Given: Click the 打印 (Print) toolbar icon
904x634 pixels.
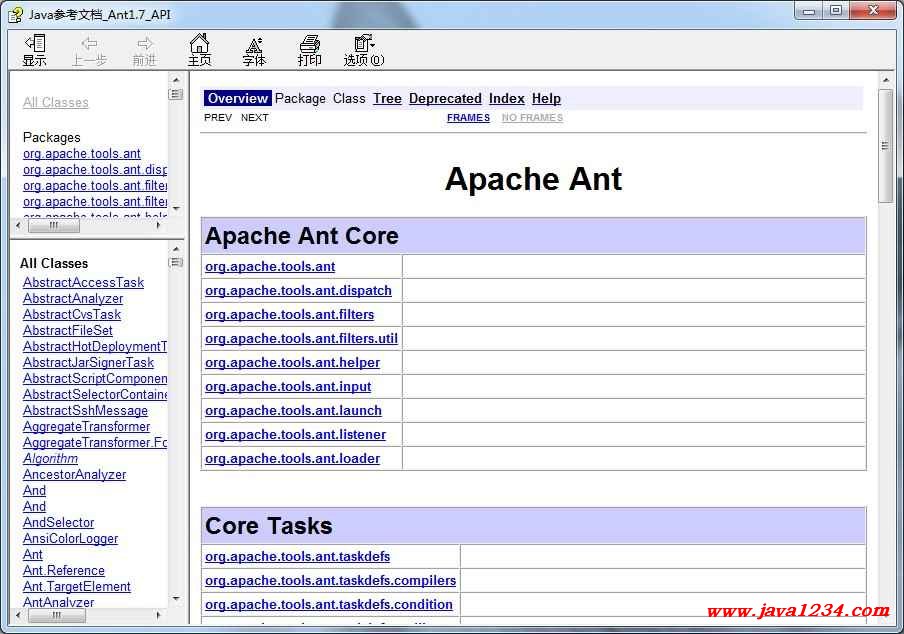Looking at the screenshot, I should point(310,51).
